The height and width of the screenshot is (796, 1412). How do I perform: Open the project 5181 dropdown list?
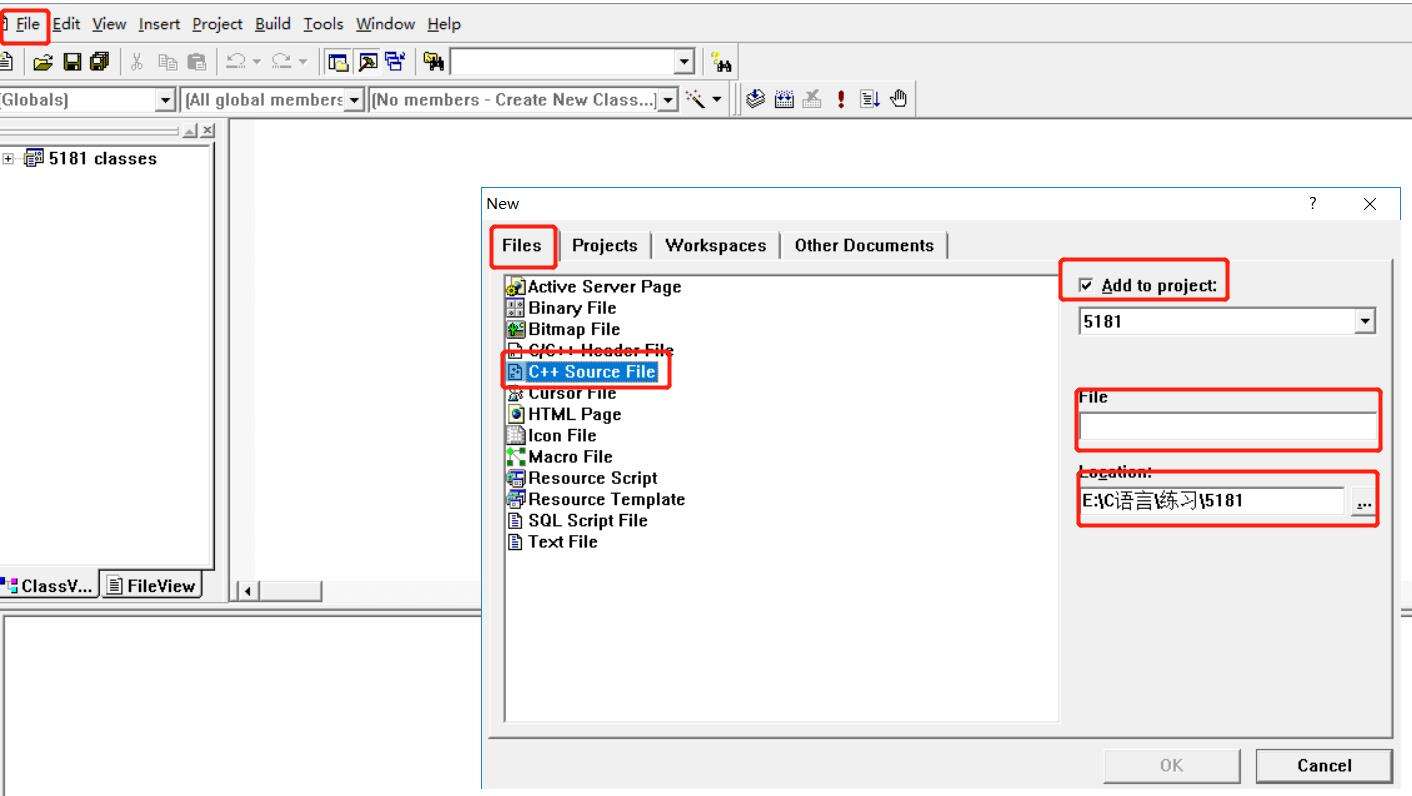click(x=1365, y=321)
